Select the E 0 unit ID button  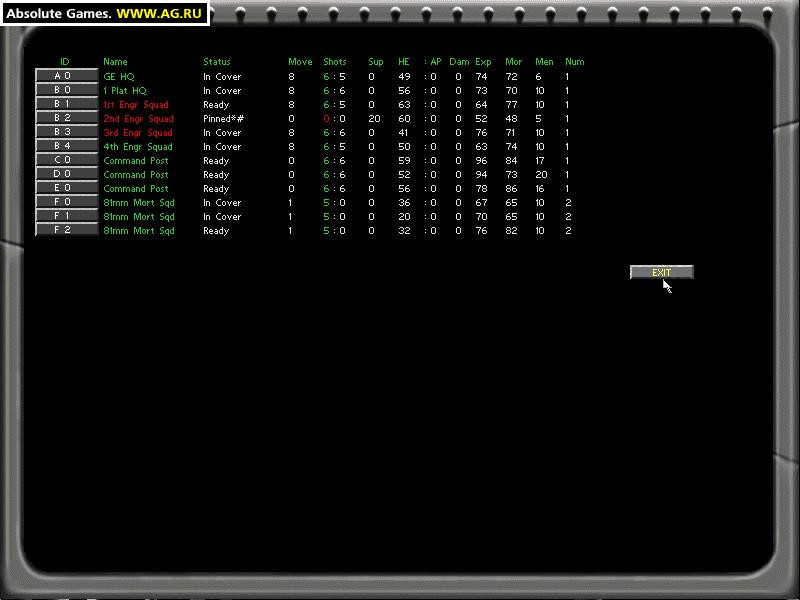(x=66, y=188)
